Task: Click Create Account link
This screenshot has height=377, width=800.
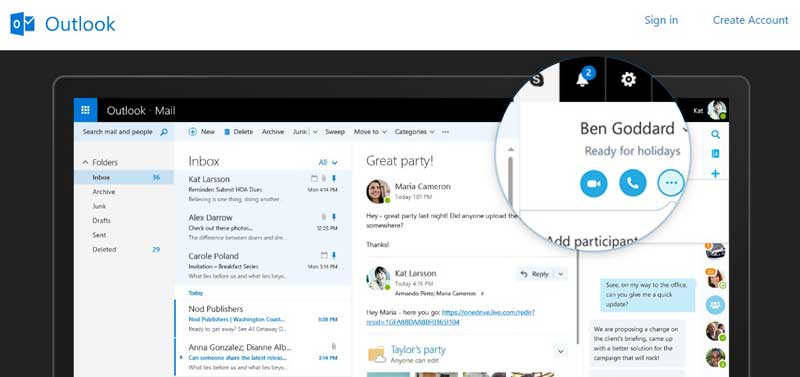Action: [x=751, y=20]
